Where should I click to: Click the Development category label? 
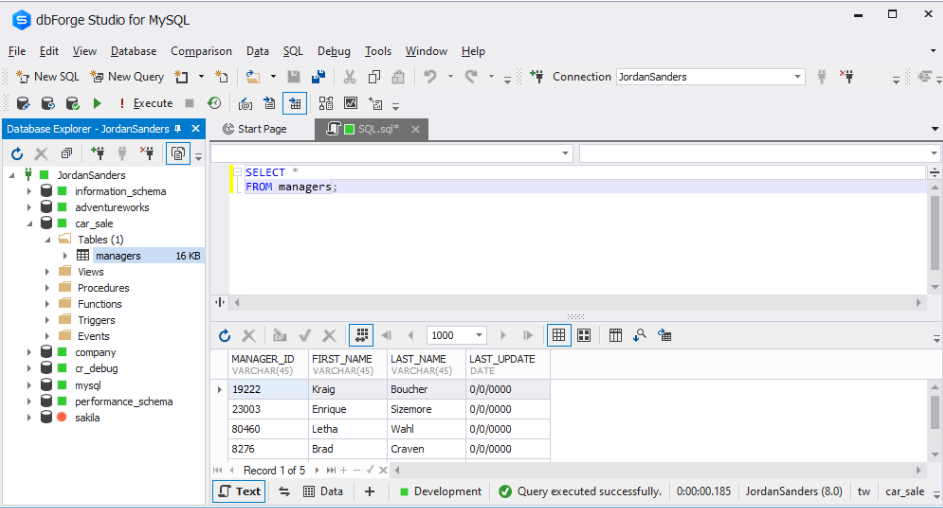point(447,492)
